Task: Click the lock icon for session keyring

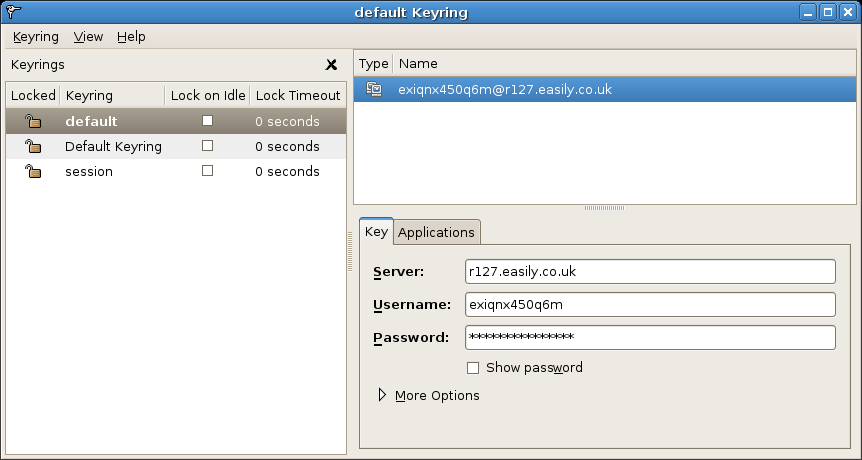Action: 33,171
